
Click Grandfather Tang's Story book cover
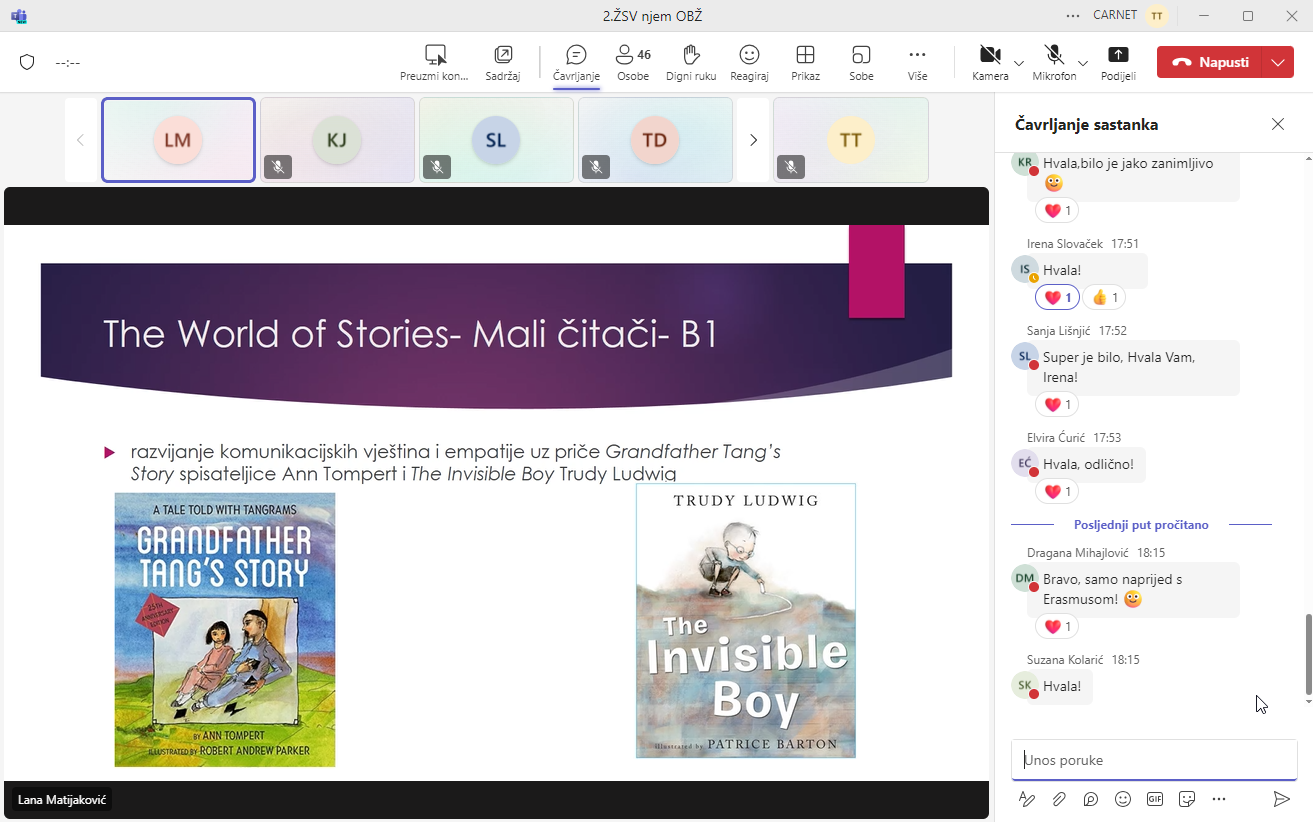[x=225, y=630]
